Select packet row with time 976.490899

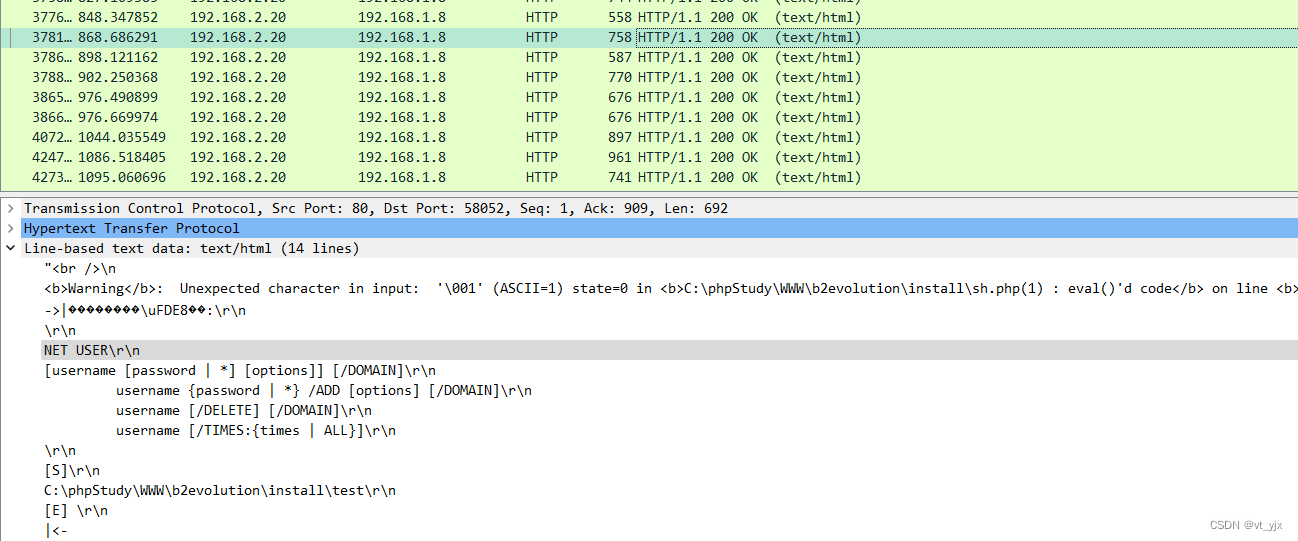(649, 97)
